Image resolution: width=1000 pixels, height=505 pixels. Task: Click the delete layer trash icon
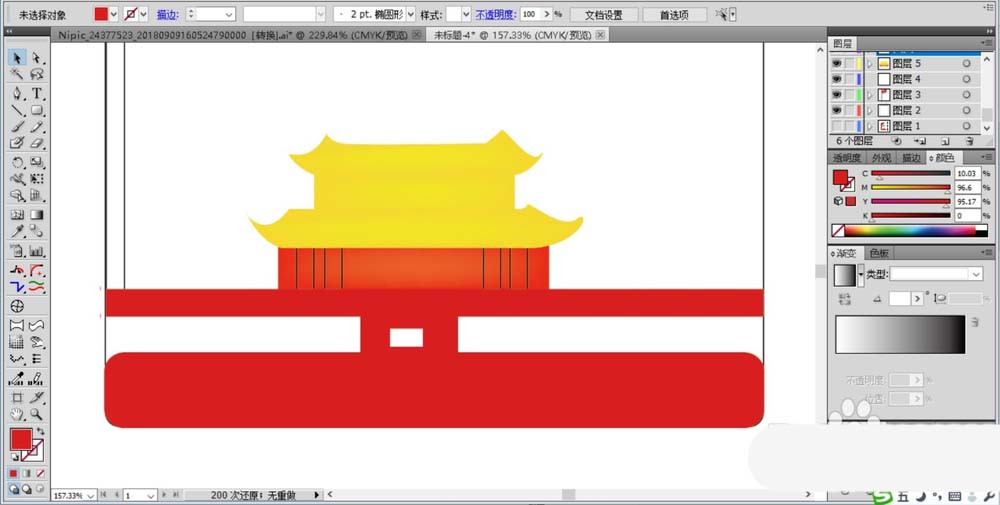[969, 141]
